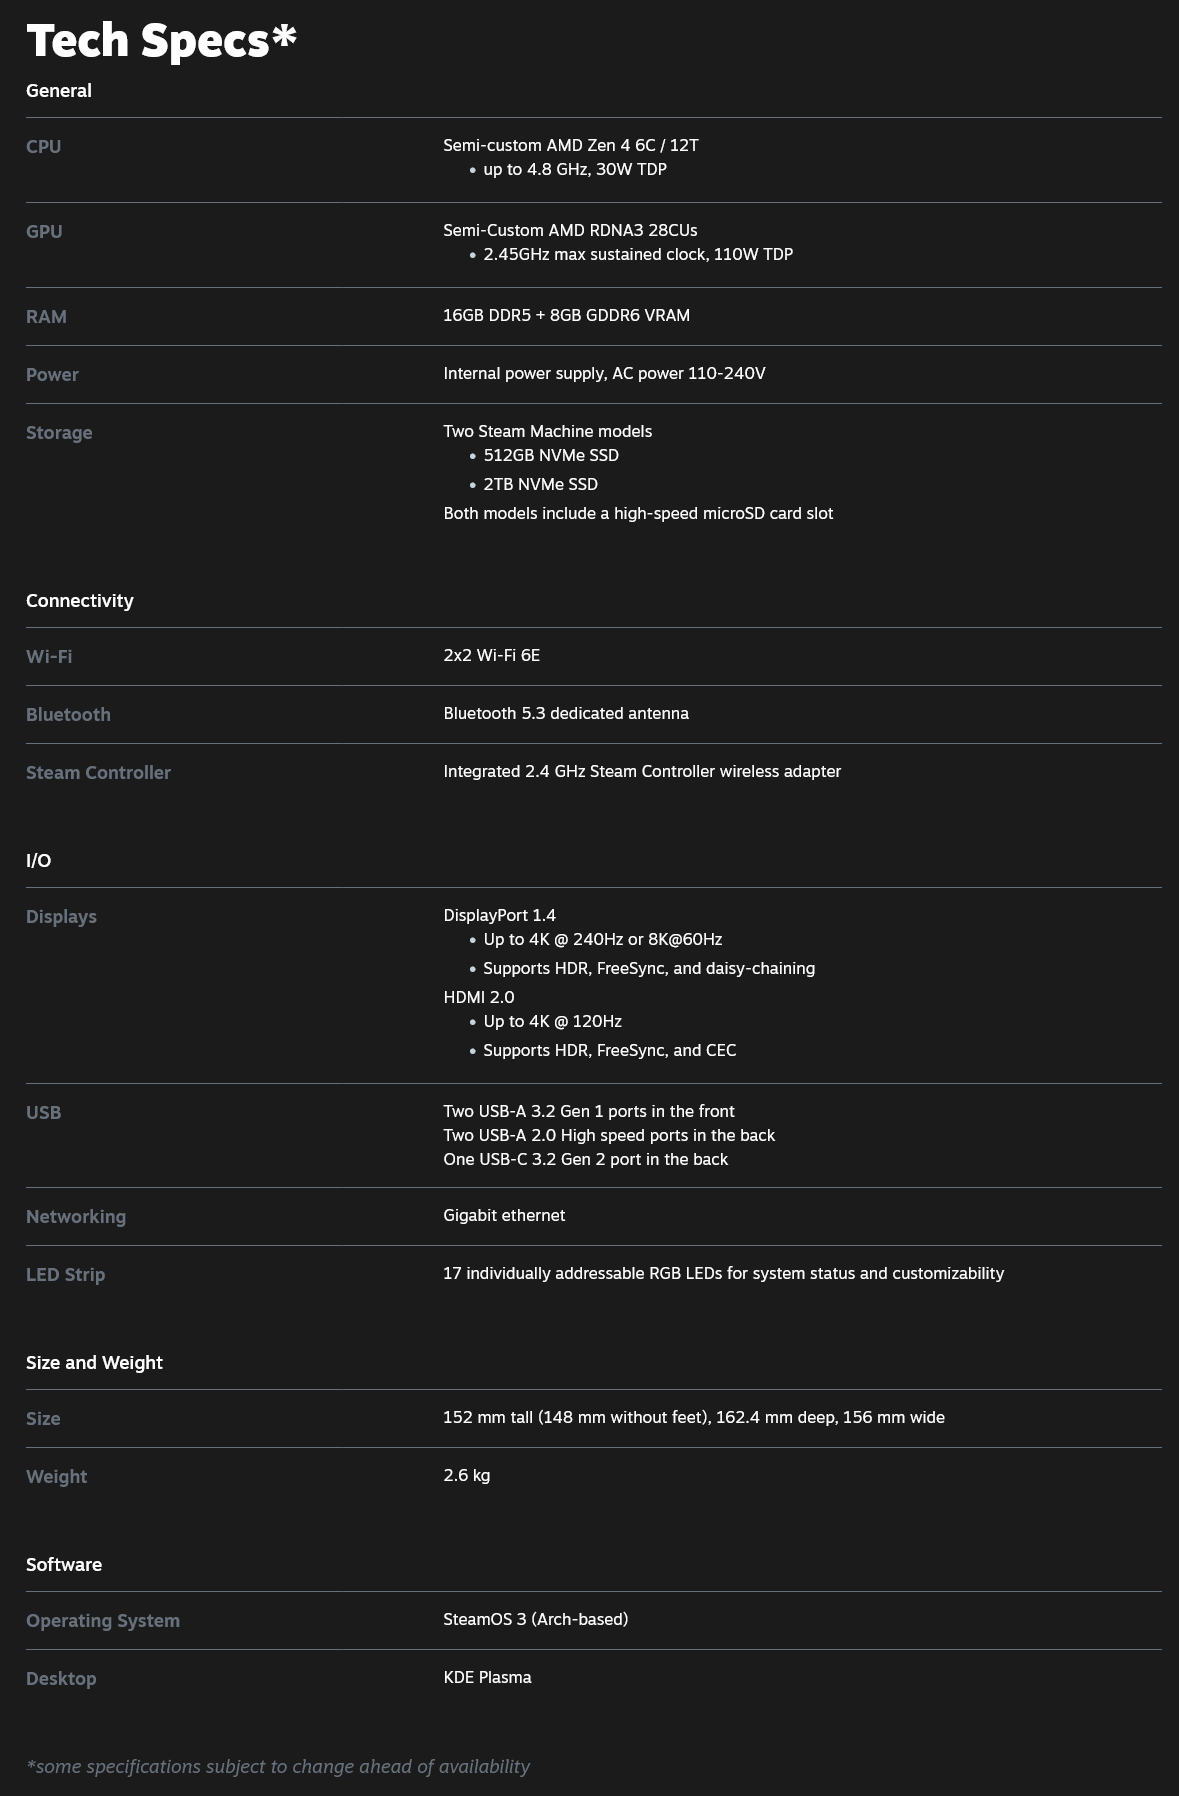Click the Connectivity section heading

pos(80,601)
